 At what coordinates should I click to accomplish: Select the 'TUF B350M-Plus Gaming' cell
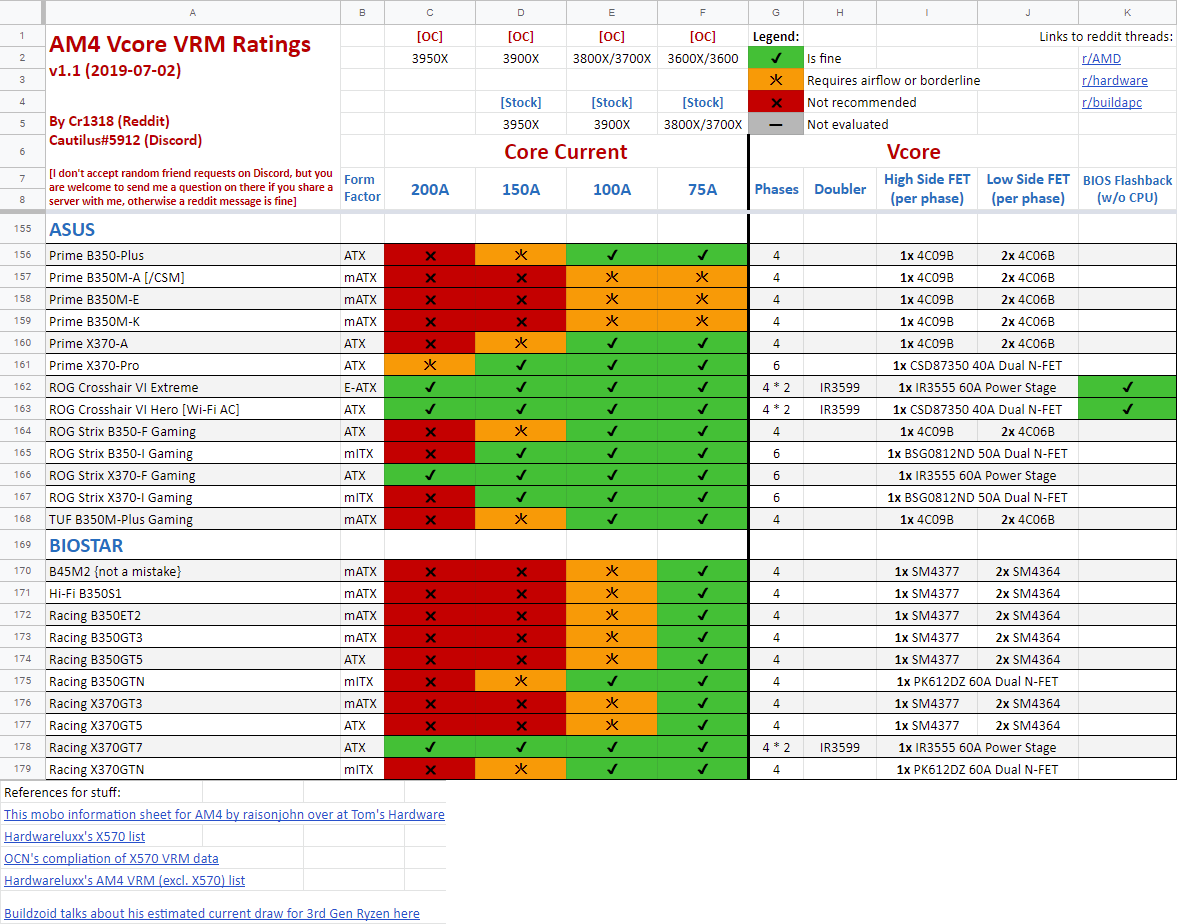click(193, 519)
